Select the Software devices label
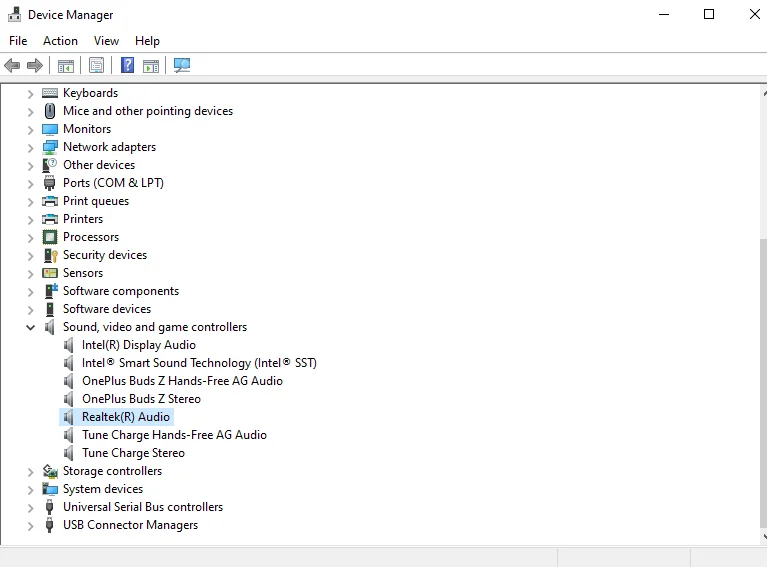Viewport: 767px width, 567px height. 107,309
